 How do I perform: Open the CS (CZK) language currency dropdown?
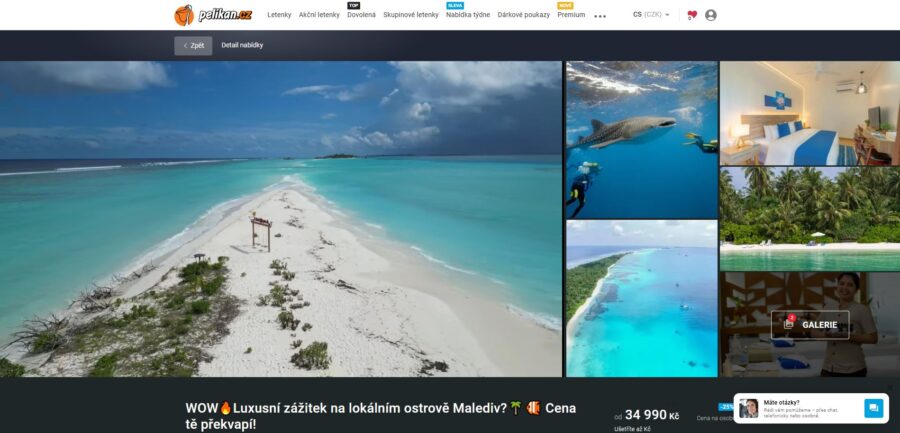point(651,14)
